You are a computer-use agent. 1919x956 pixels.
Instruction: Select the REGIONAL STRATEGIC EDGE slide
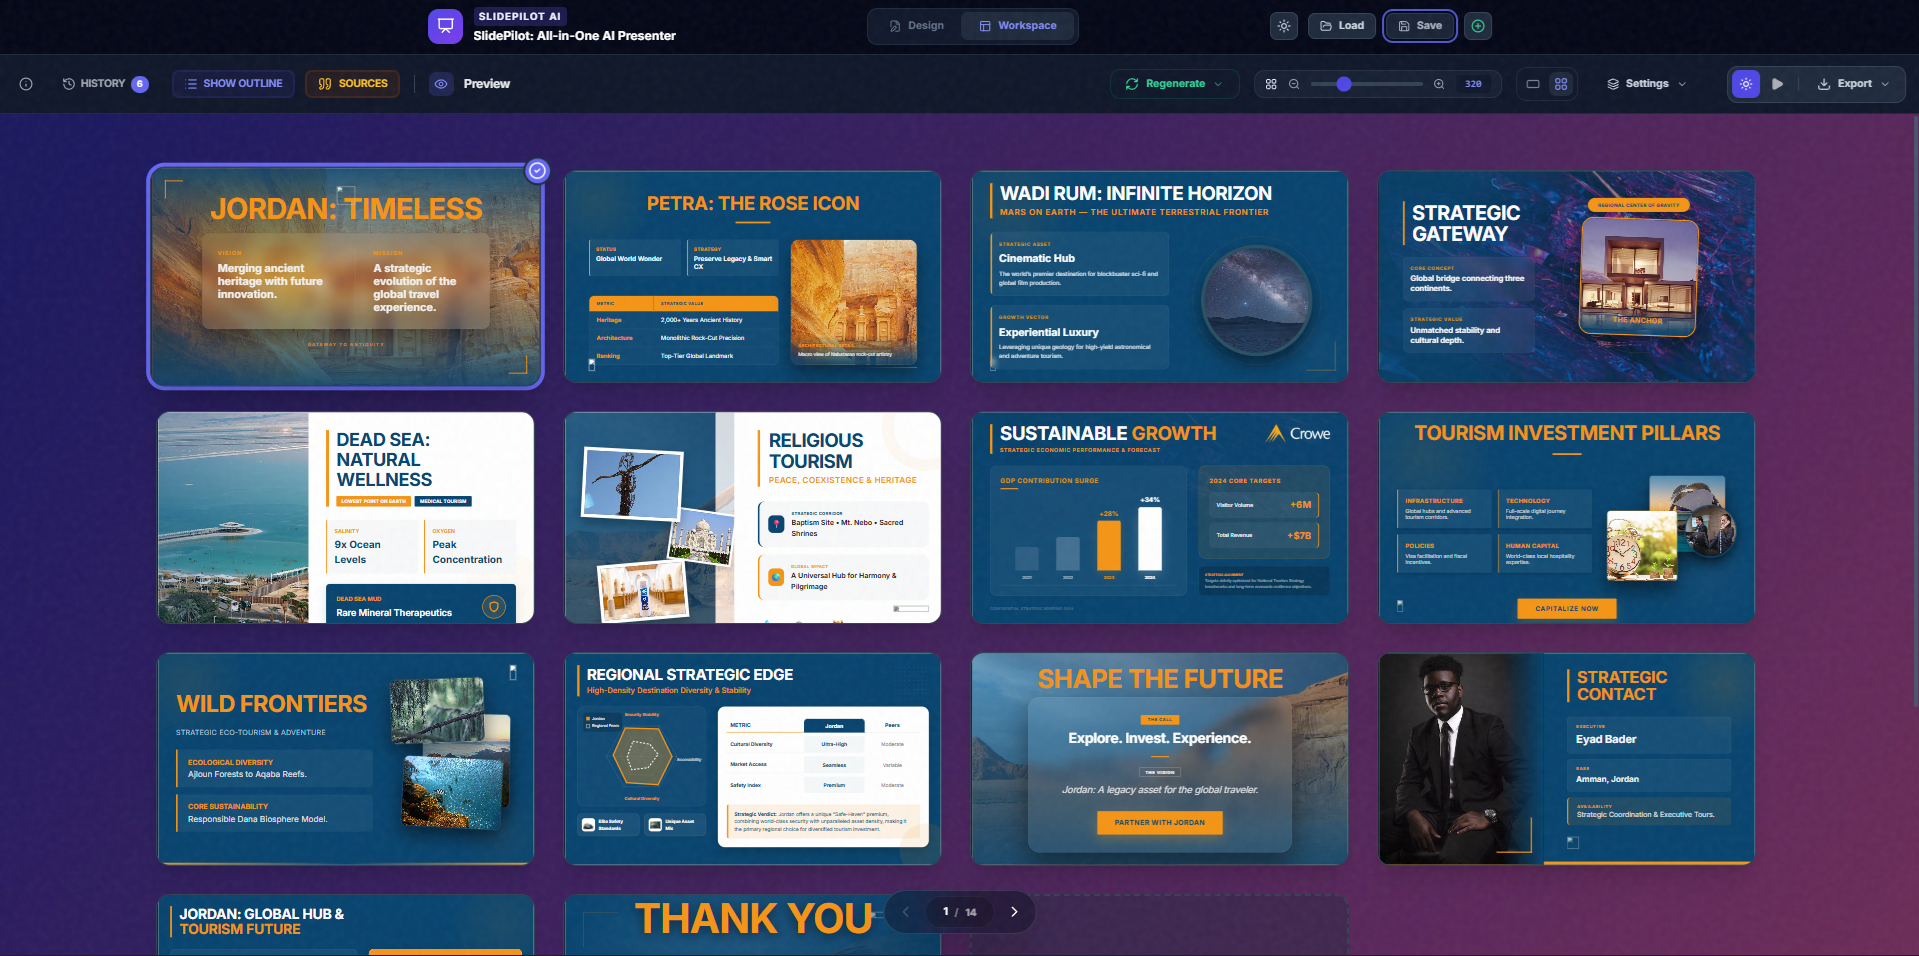753,759
